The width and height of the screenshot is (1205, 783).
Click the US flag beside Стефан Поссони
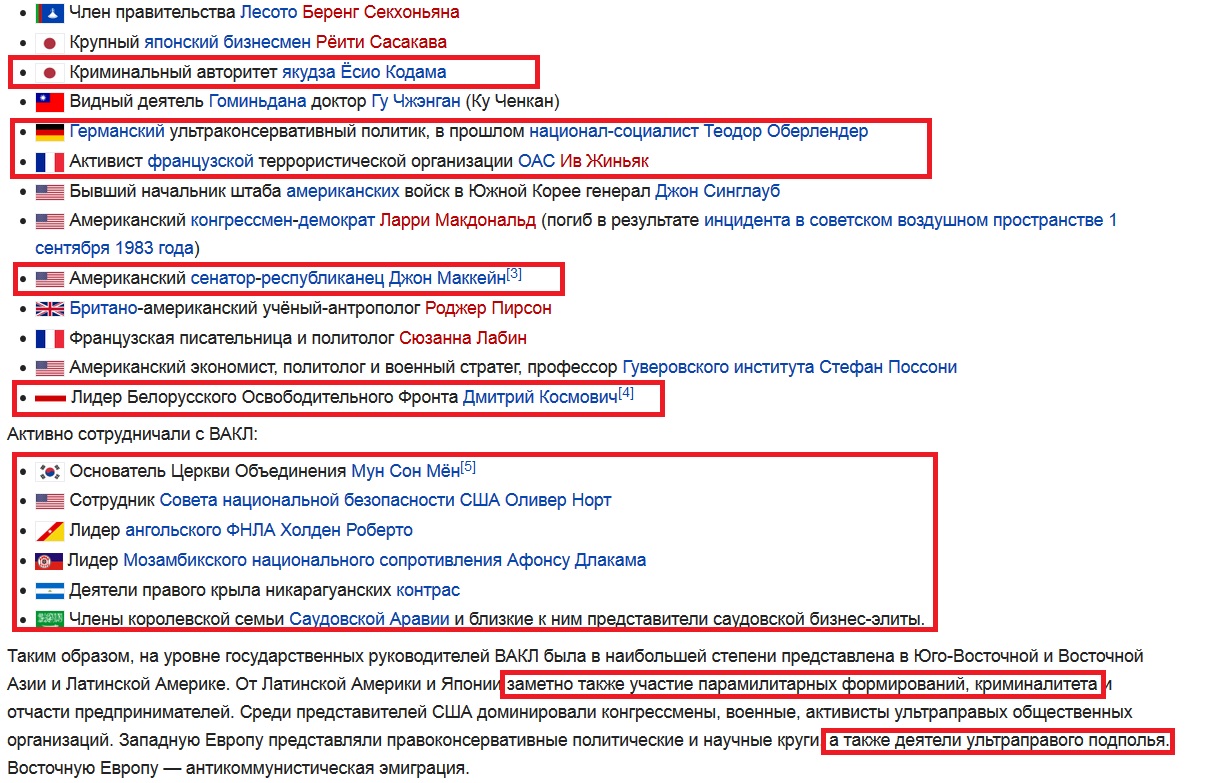[50, 368]
